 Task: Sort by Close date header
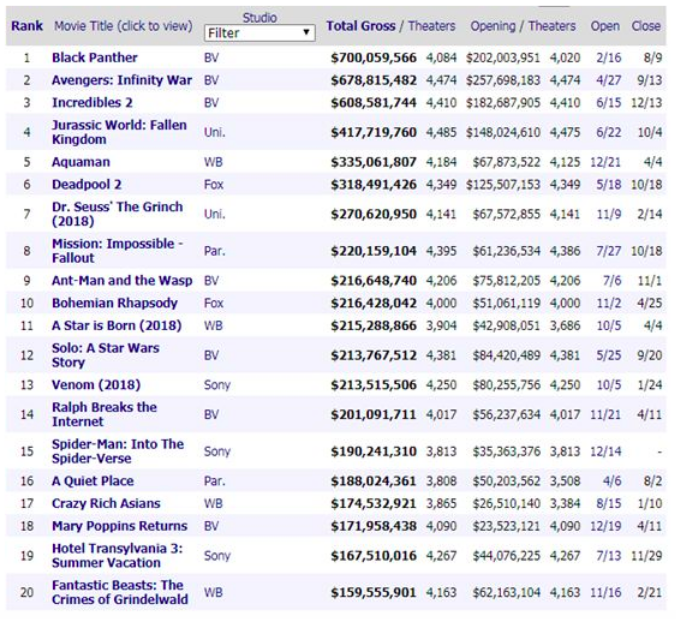coord(646,26)
